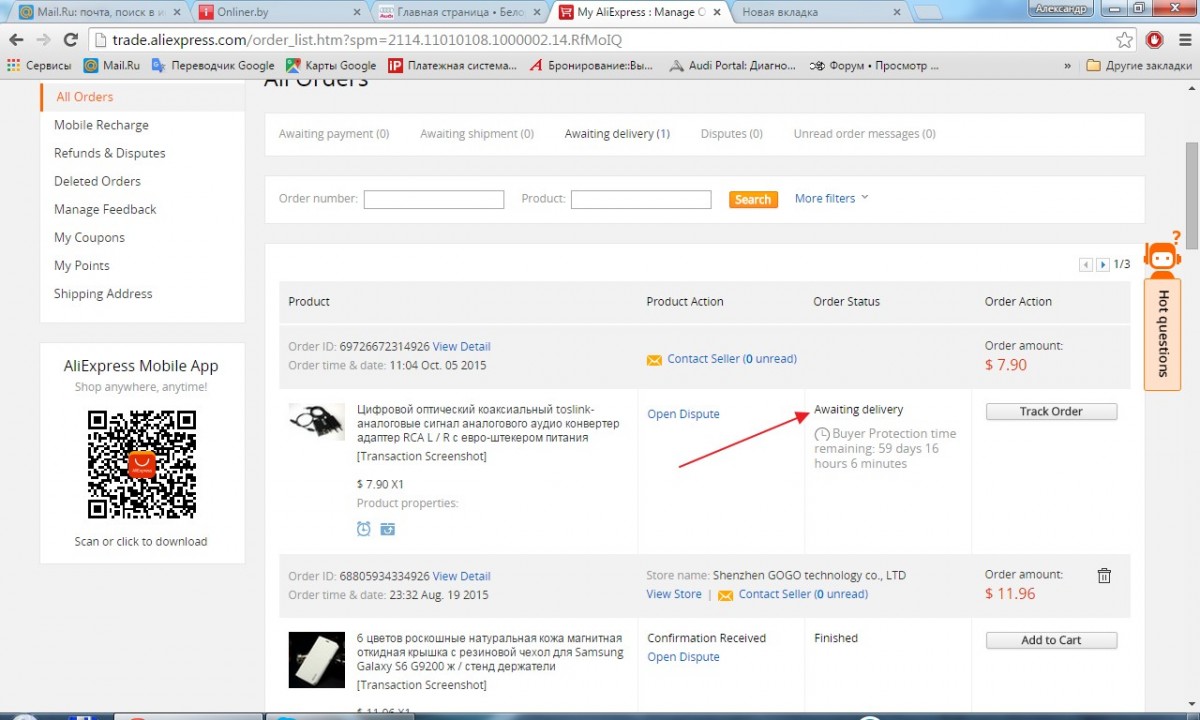Filter by Awaiting shipment (0)
The width and height of the screenshot is (1200, 720).
(477, 134)
